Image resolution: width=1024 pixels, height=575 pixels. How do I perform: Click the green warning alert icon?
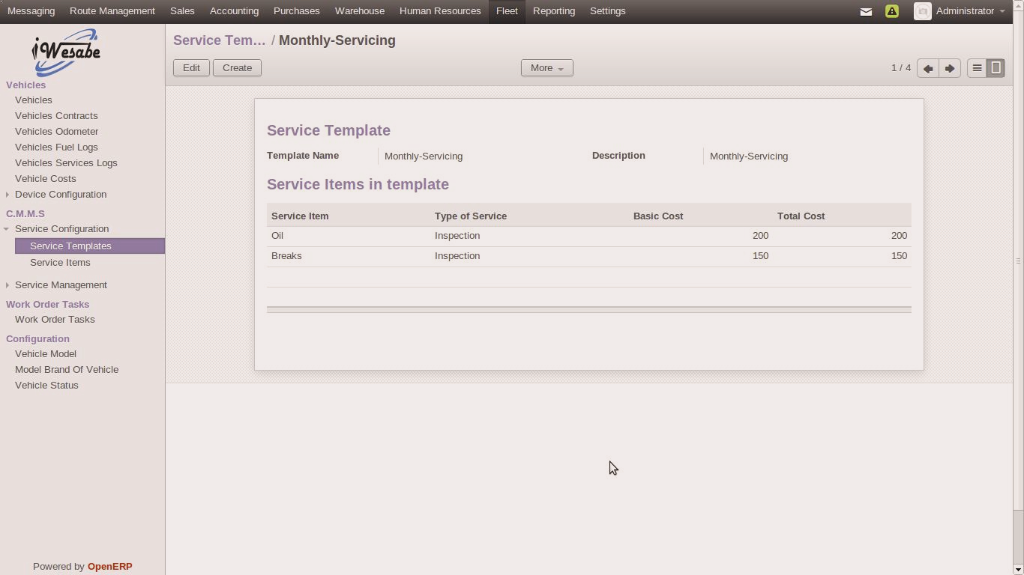tap(892, 11)
